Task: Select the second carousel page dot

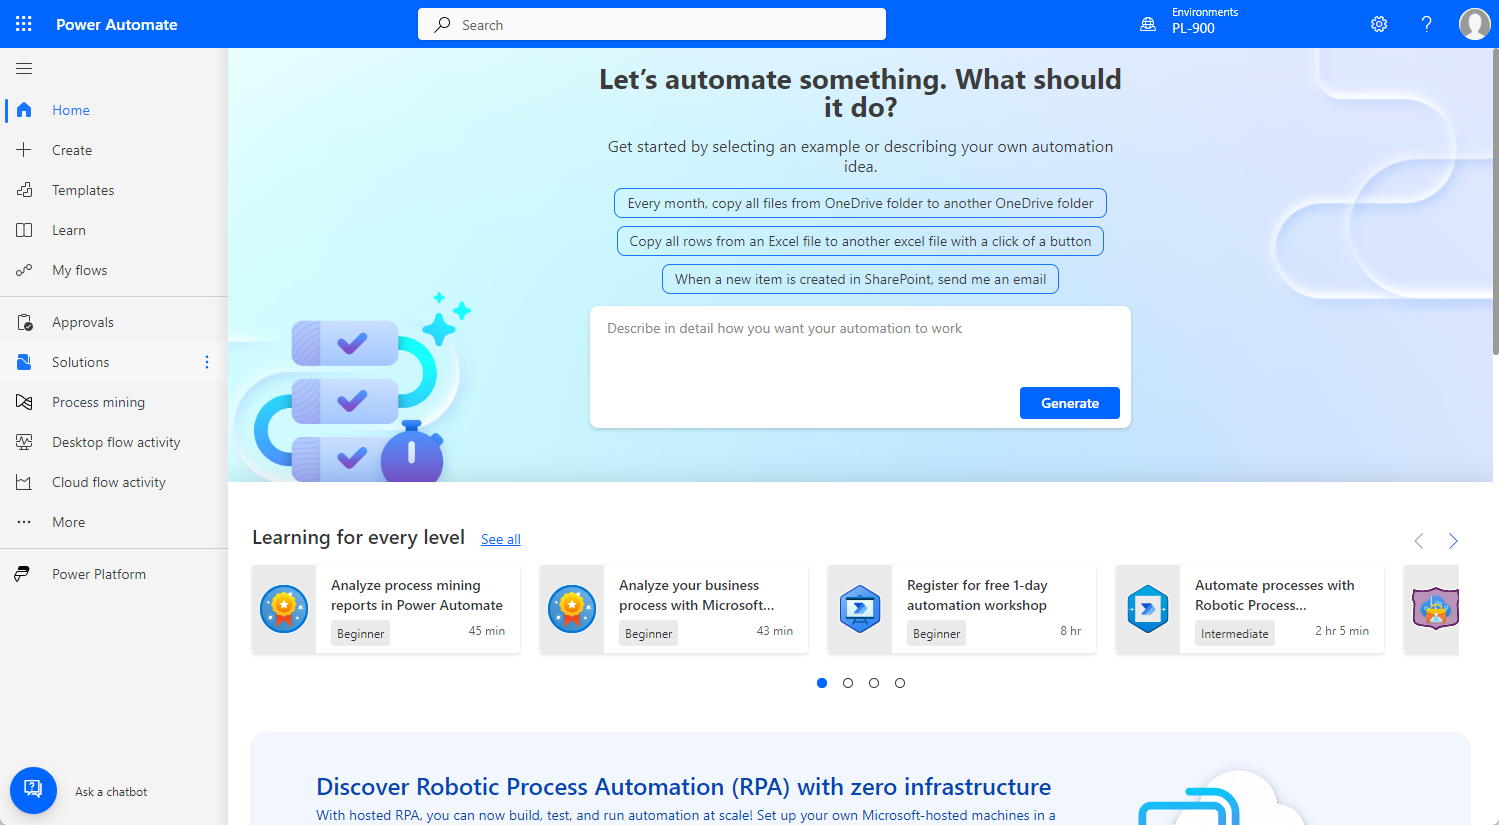Action: click(848, 683)
